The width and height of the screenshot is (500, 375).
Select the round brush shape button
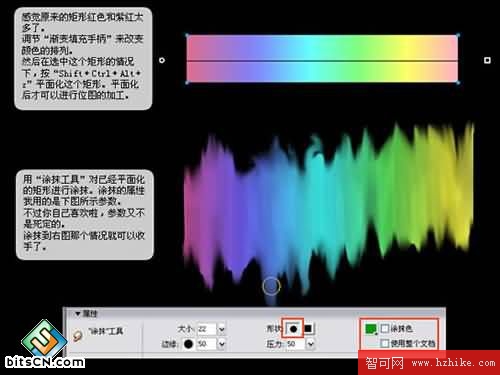tap(293, 329)
